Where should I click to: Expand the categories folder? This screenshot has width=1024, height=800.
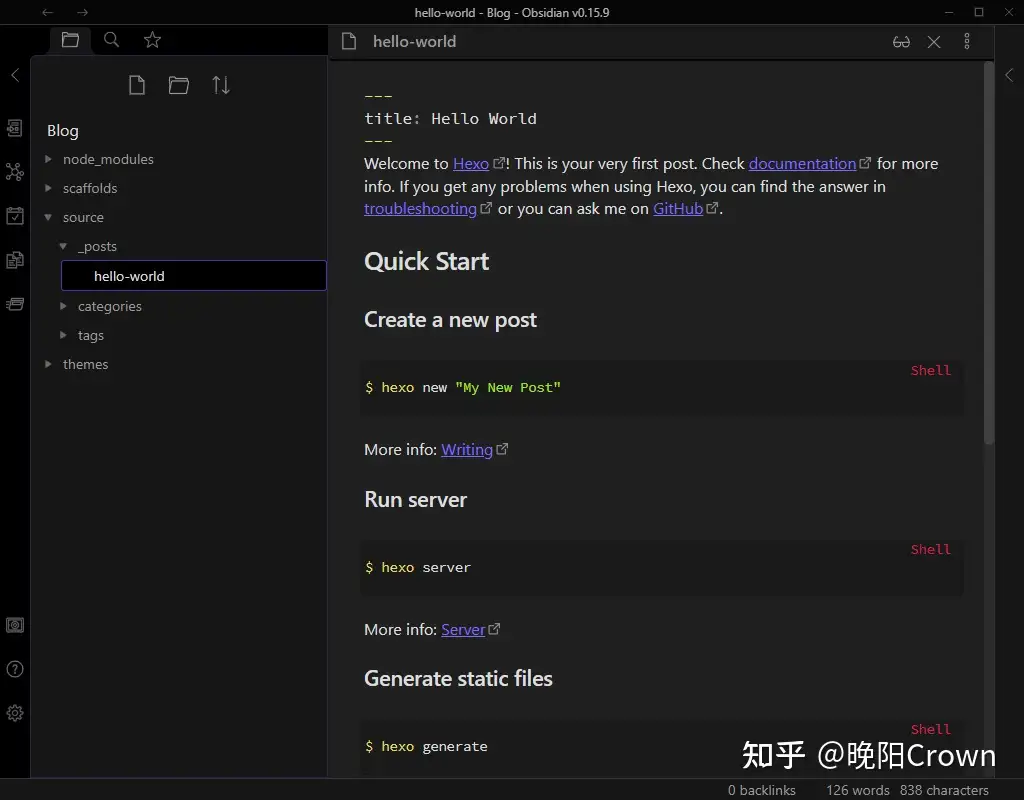point(63,306)
